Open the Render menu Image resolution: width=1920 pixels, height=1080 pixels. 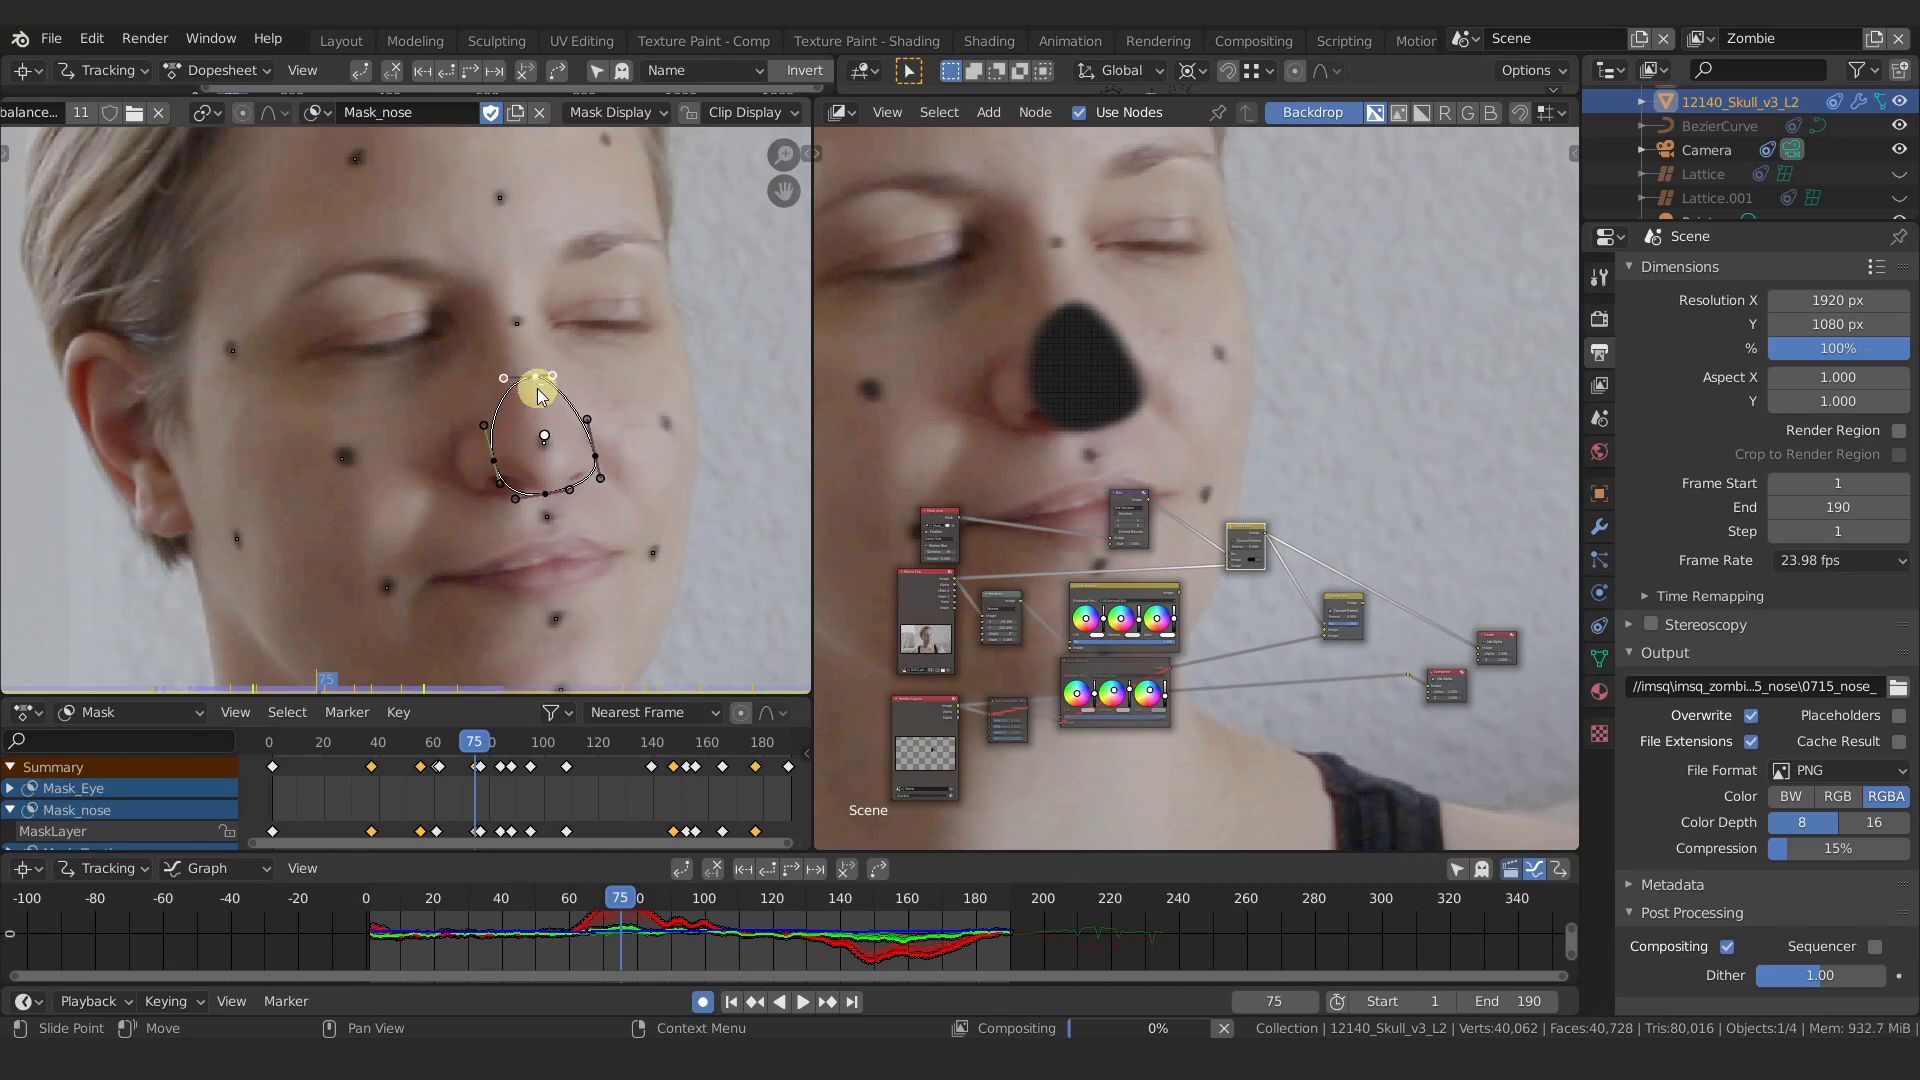tap(145, 39)
